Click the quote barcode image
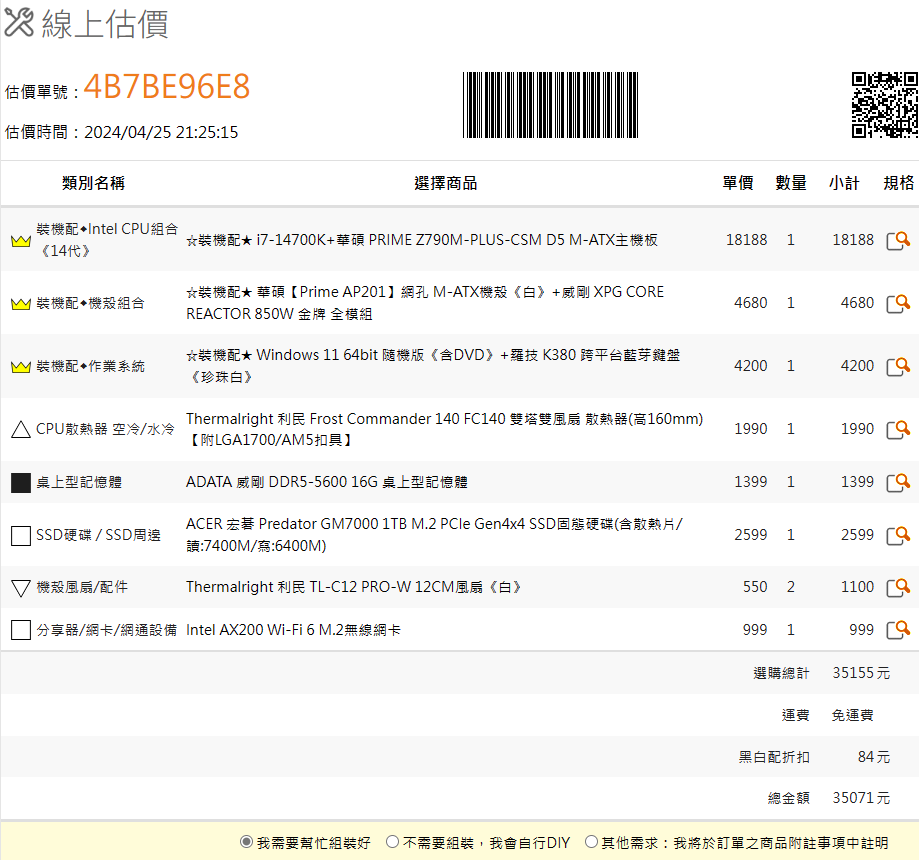 550,105
